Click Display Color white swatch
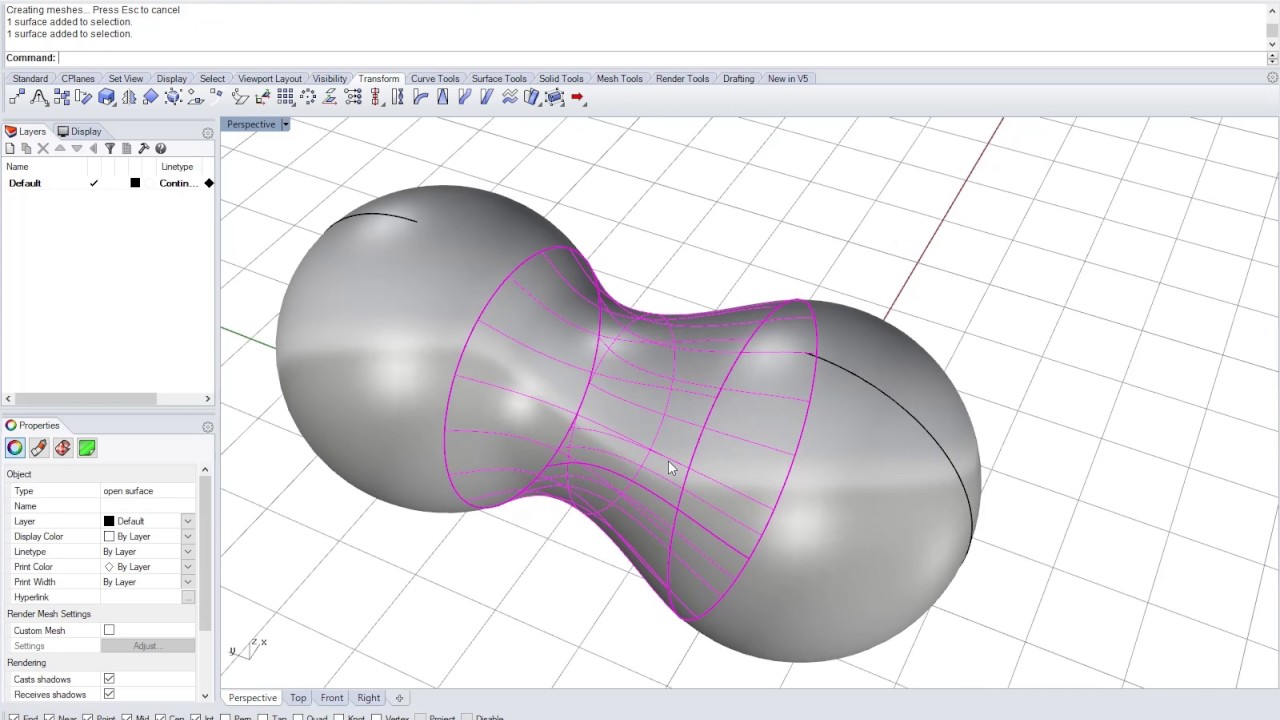Image resolution: width=1280 pixels, height=720 pixels. [x=109, y=536]
